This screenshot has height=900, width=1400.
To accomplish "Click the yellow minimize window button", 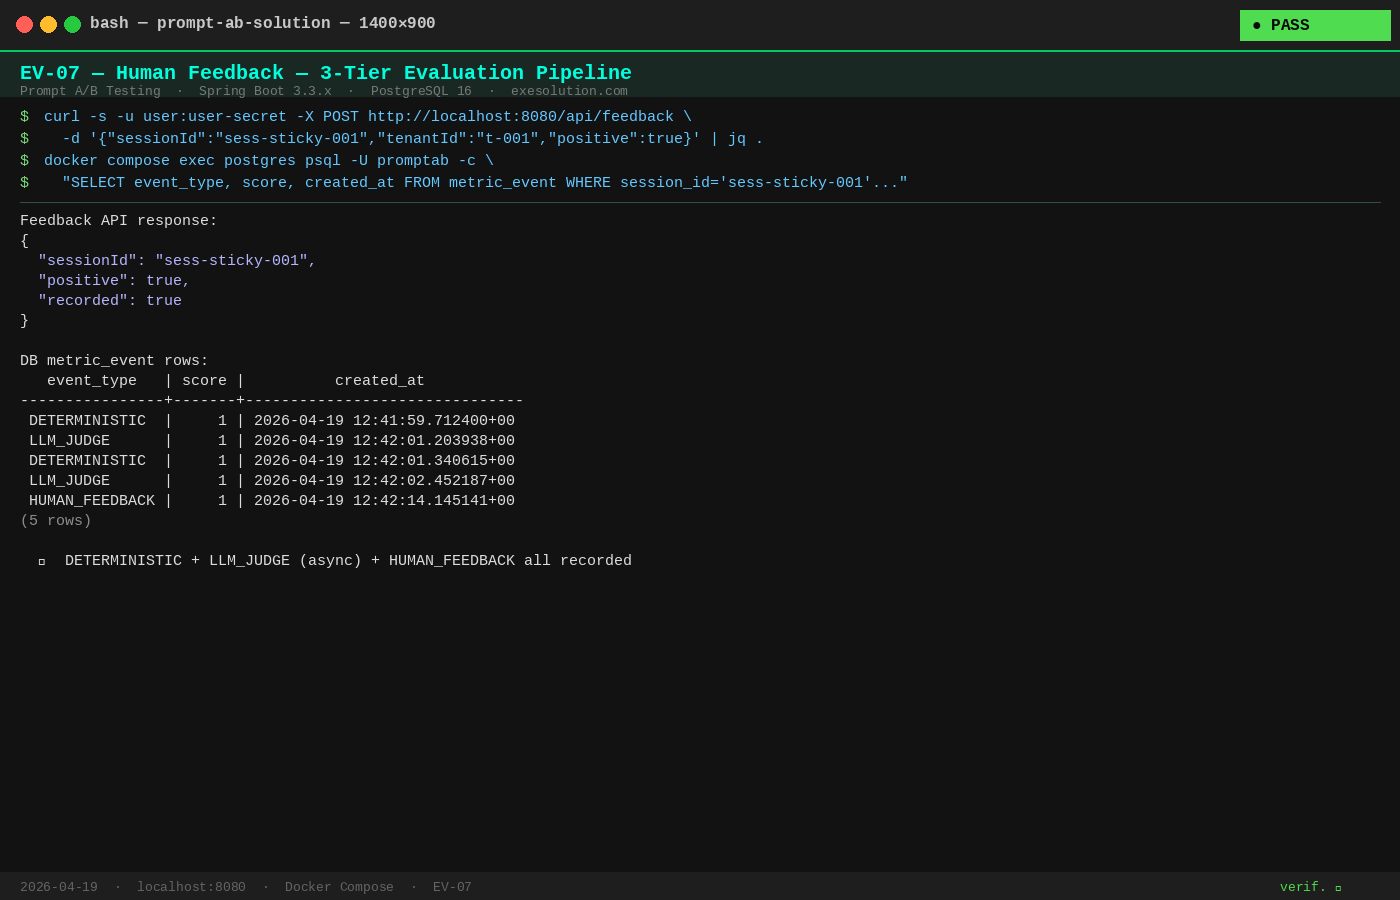I will tap(48, 24).
